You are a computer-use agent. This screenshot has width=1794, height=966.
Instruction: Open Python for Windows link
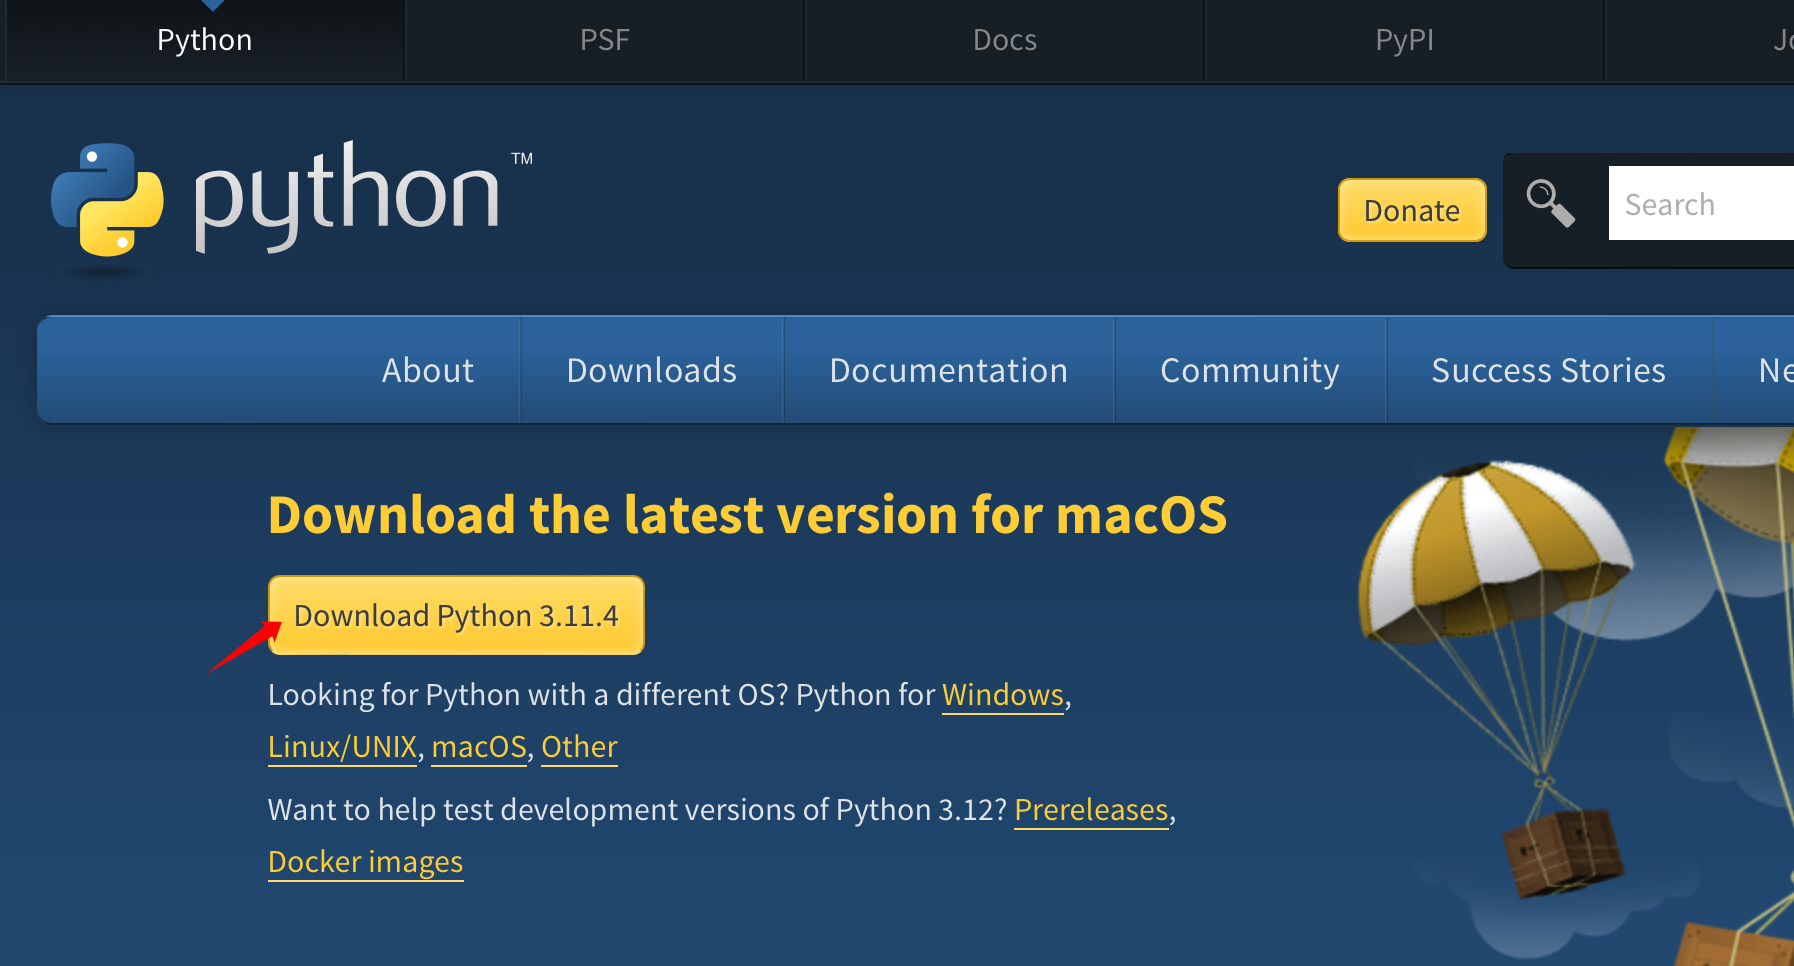tap(1002, 694)
